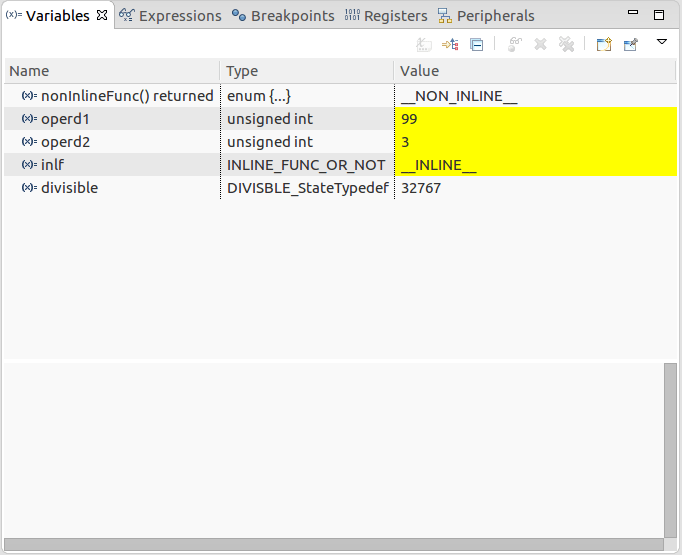Click the 'unsigned int' type of operd1
The height and width of the screenshot is (555, 682).
point(307,119)
